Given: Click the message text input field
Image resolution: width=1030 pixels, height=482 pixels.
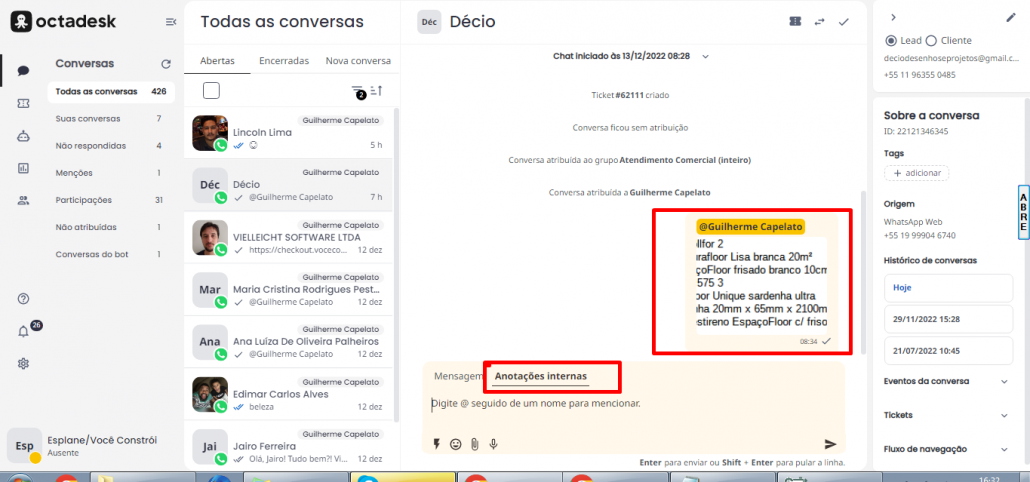Looking at the screenshot, I should click(630, 405).
